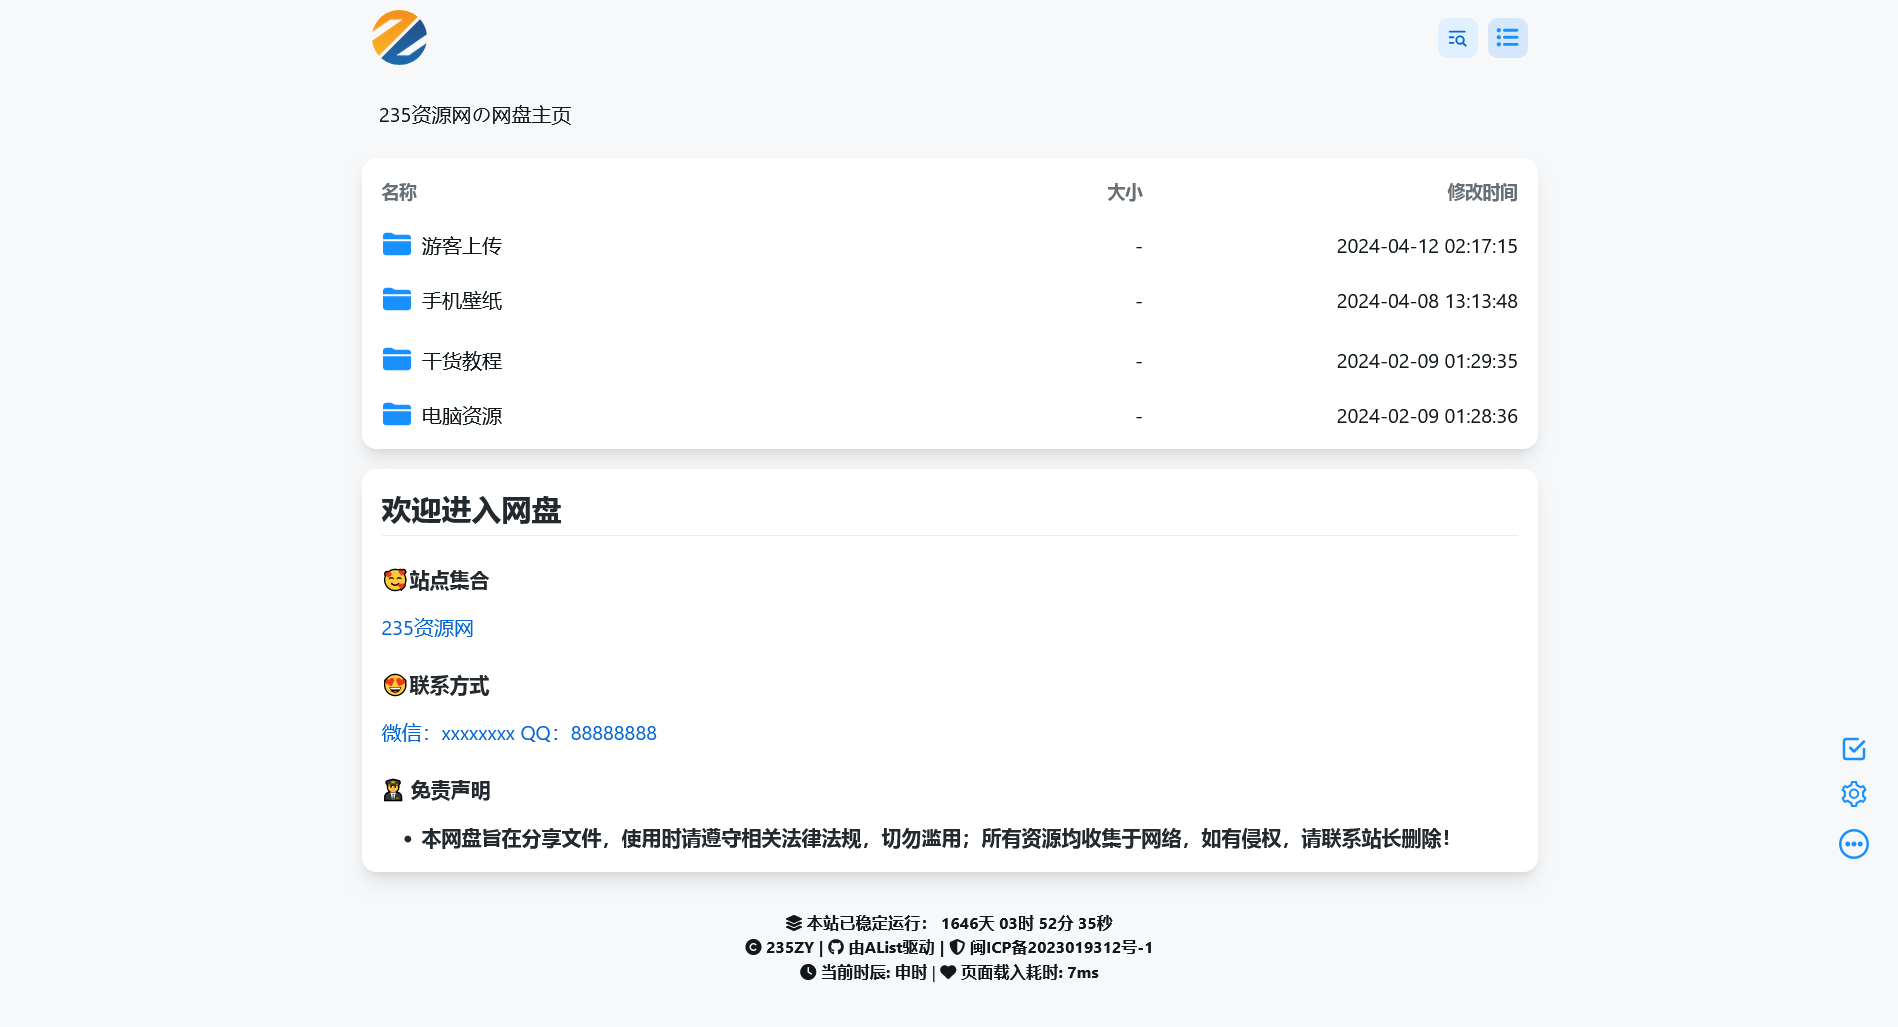Click the 235 site logo
The image size is (1898, 1027).
tap(400, 38)
